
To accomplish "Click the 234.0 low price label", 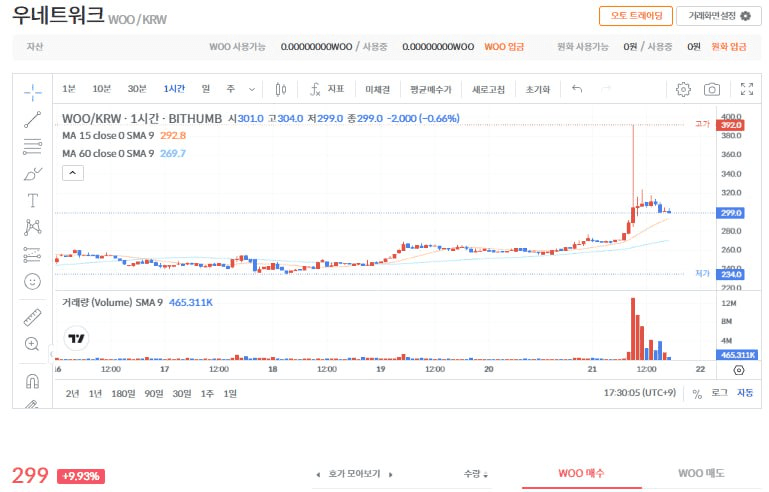I will (x=731, y=274).
